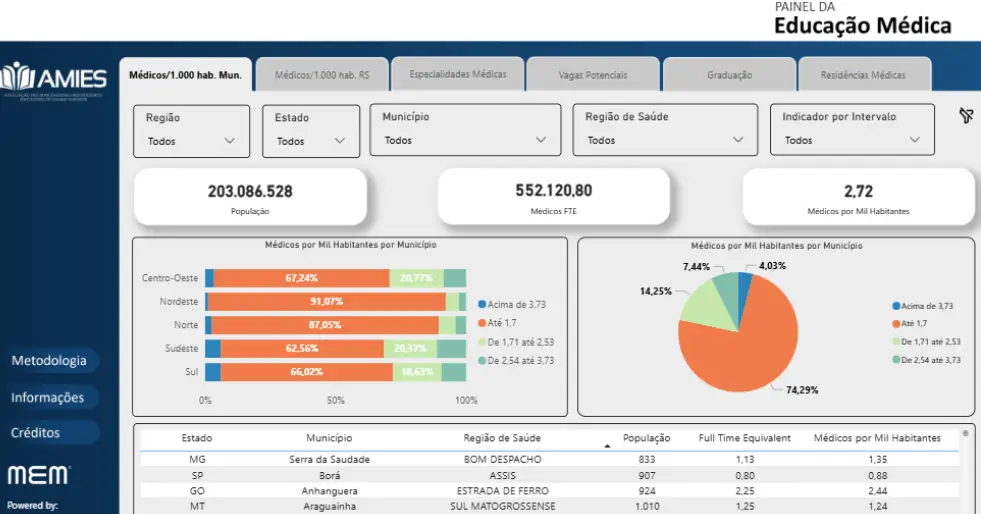Open the Especialidades Médicas tab
The height and width of the screenshot is (514, 981).
click(457, 74)
